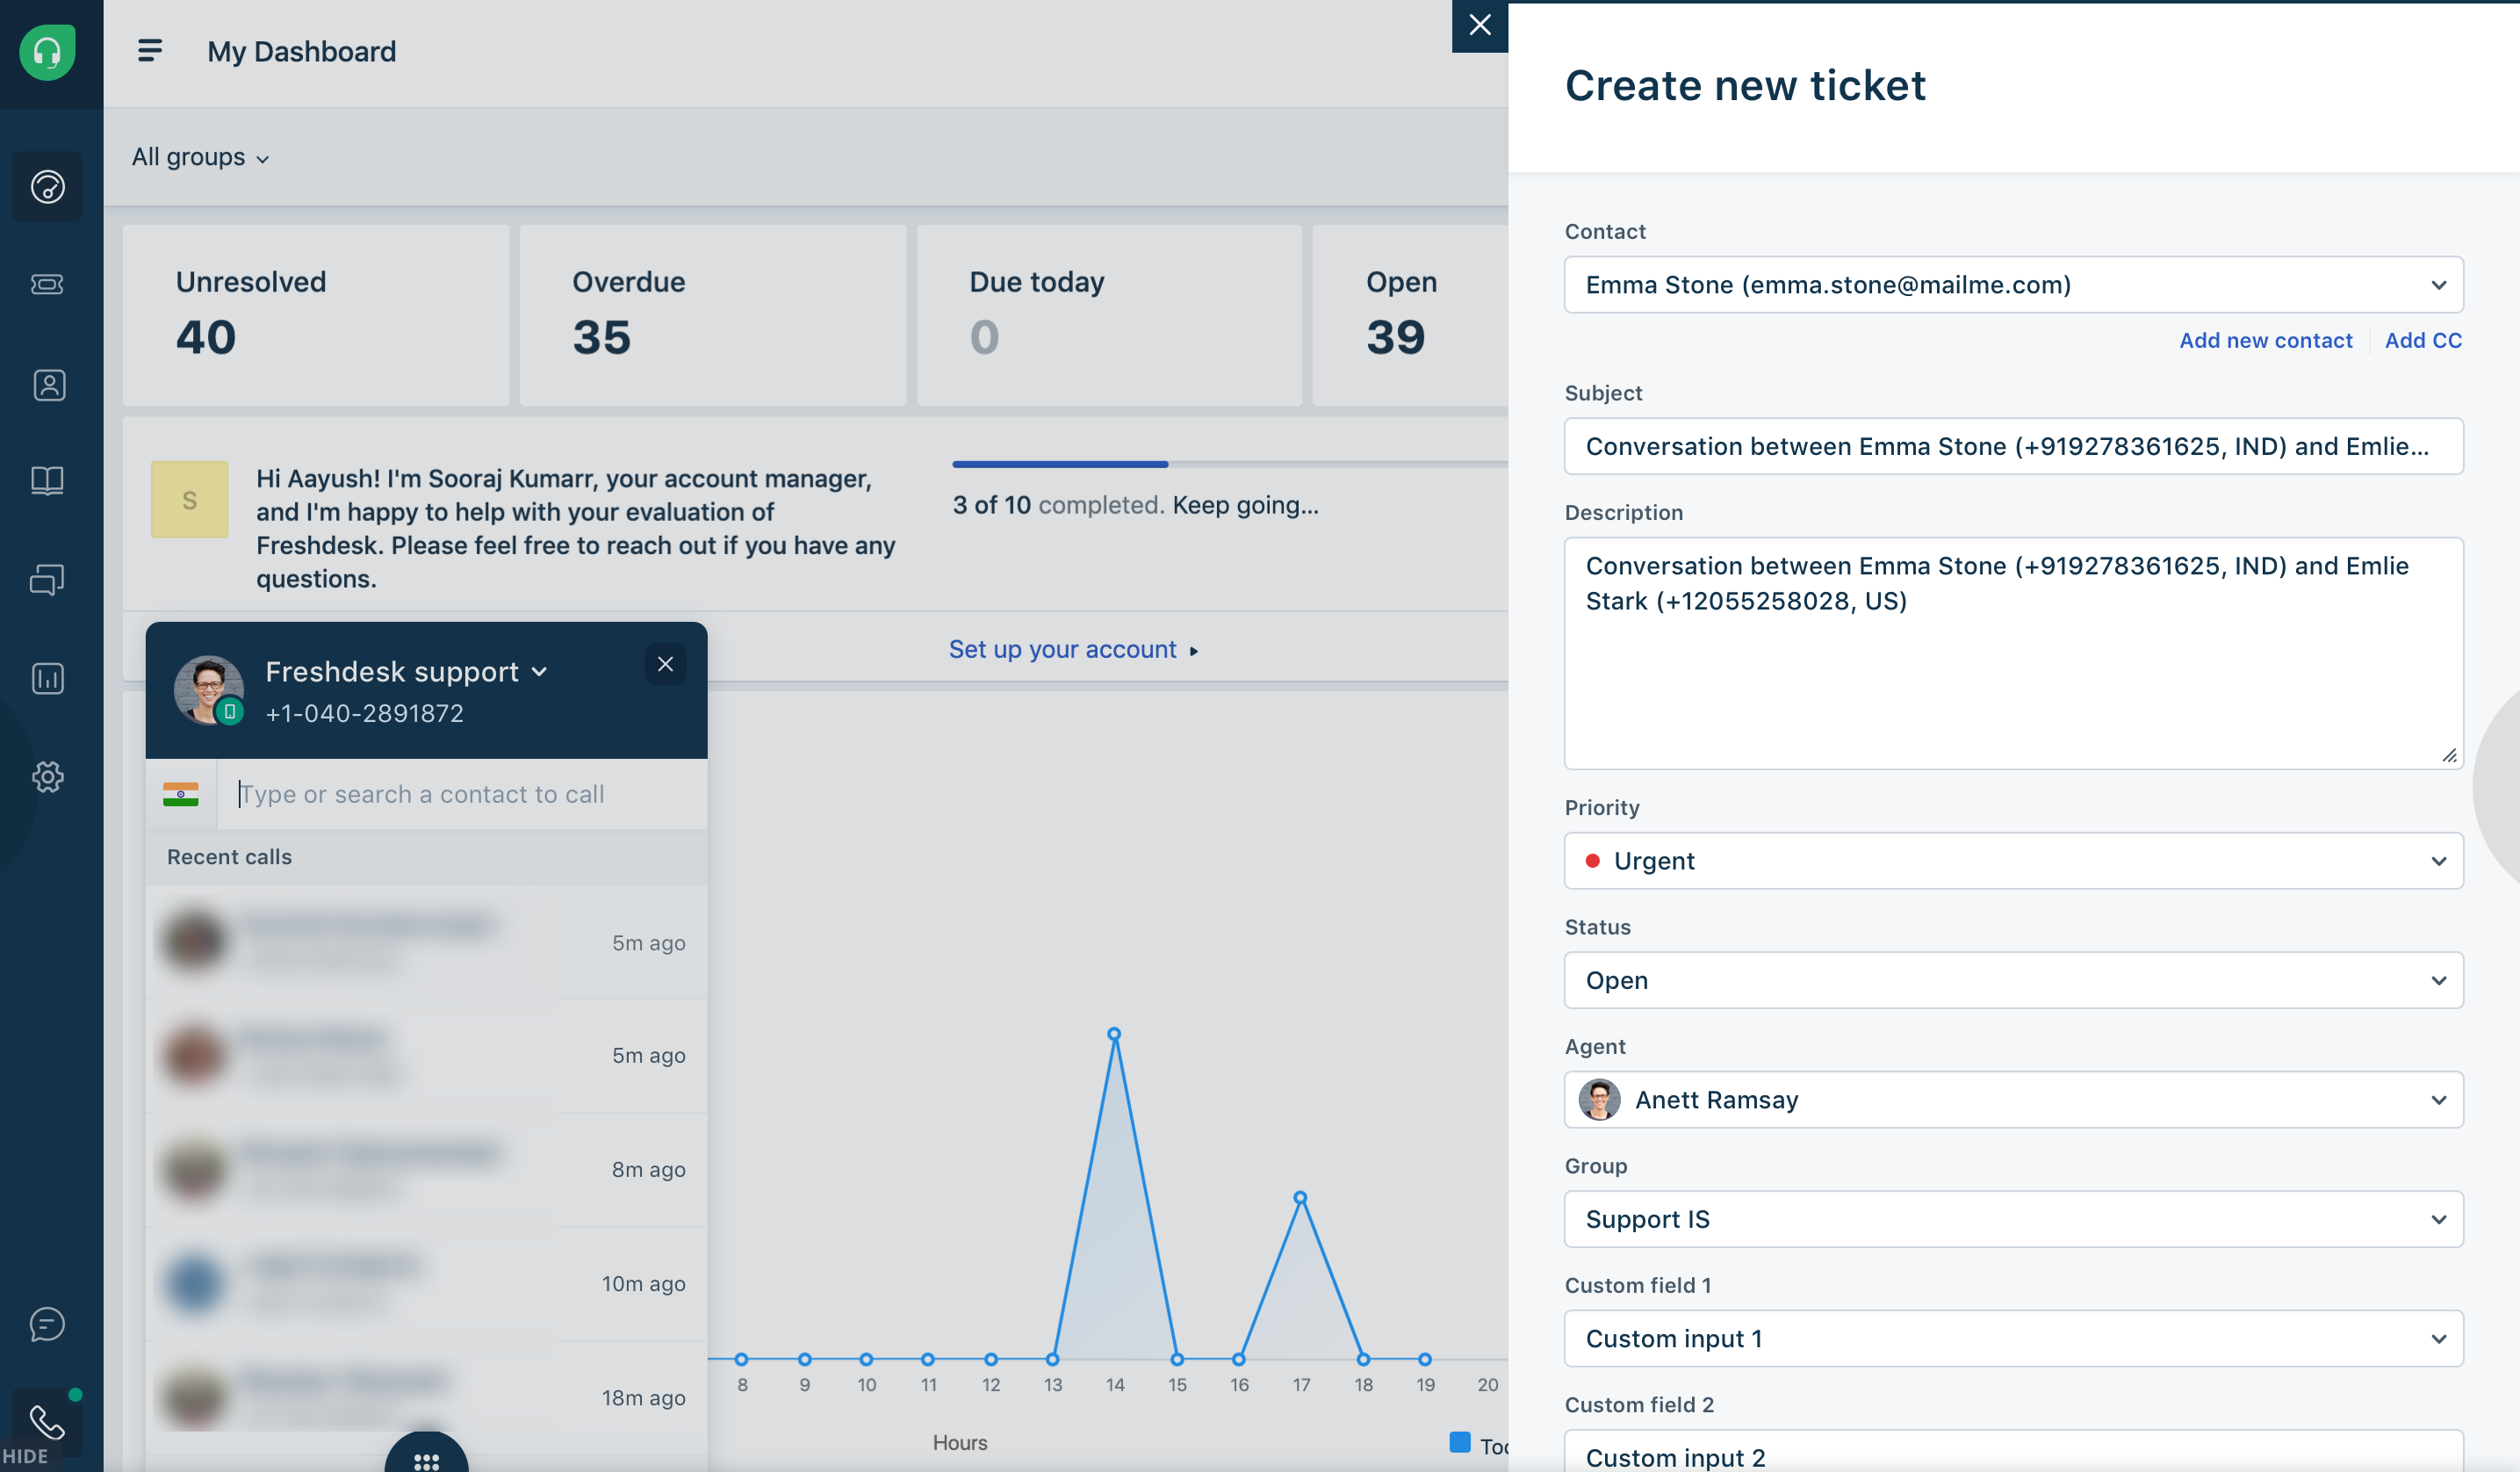Open the Solutions book icon in sidebar

point(47,480)
